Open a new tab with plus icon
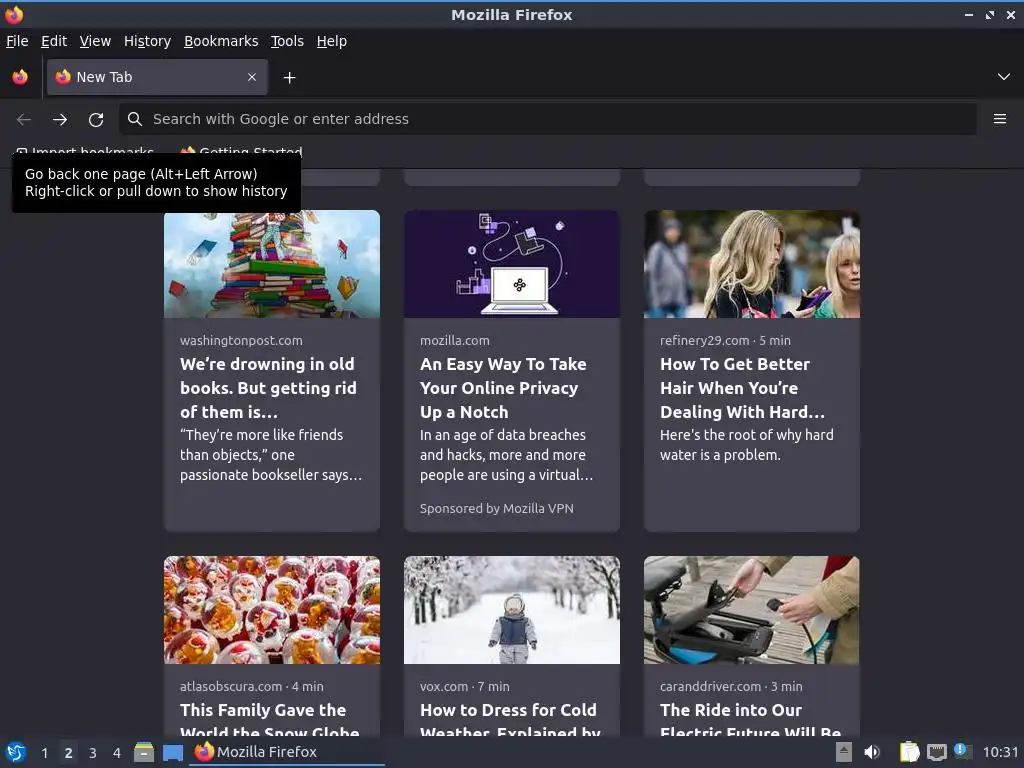Image resolution: width=1024 pixels, height=768 pixels. 289,78
